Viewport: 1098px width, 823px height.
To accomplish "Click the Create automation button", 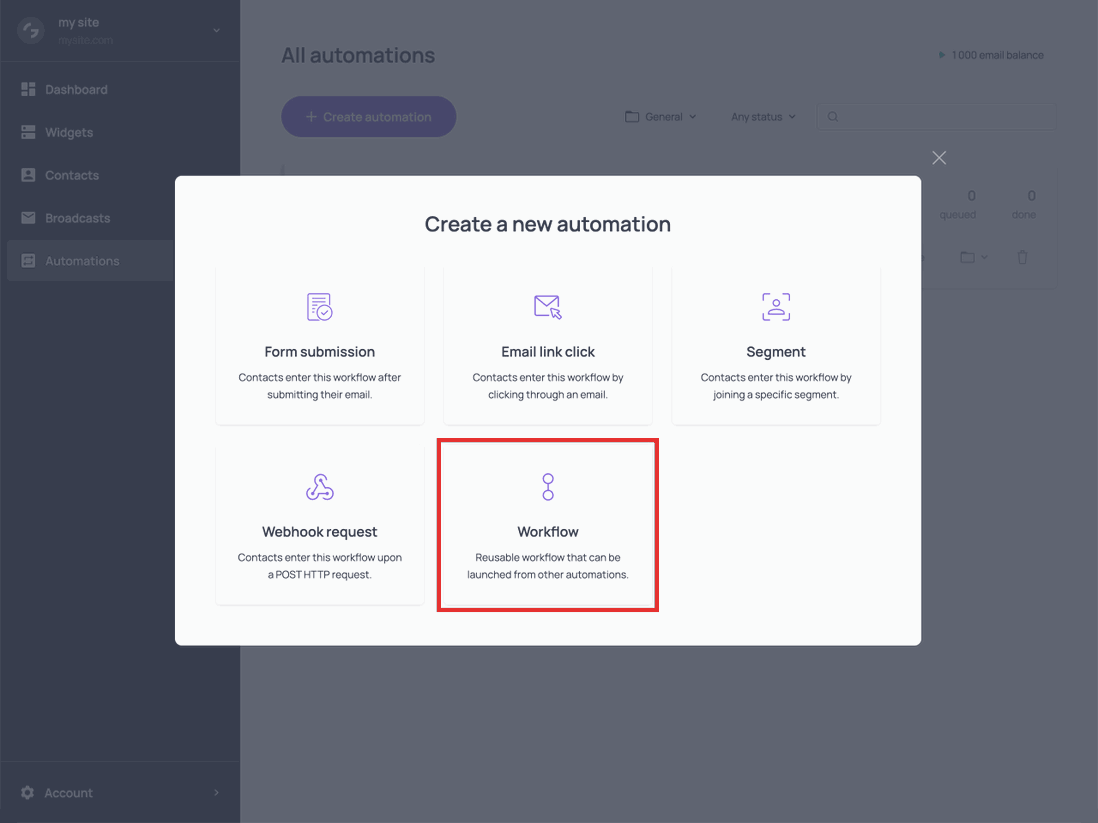I will (x=368, y=116).
